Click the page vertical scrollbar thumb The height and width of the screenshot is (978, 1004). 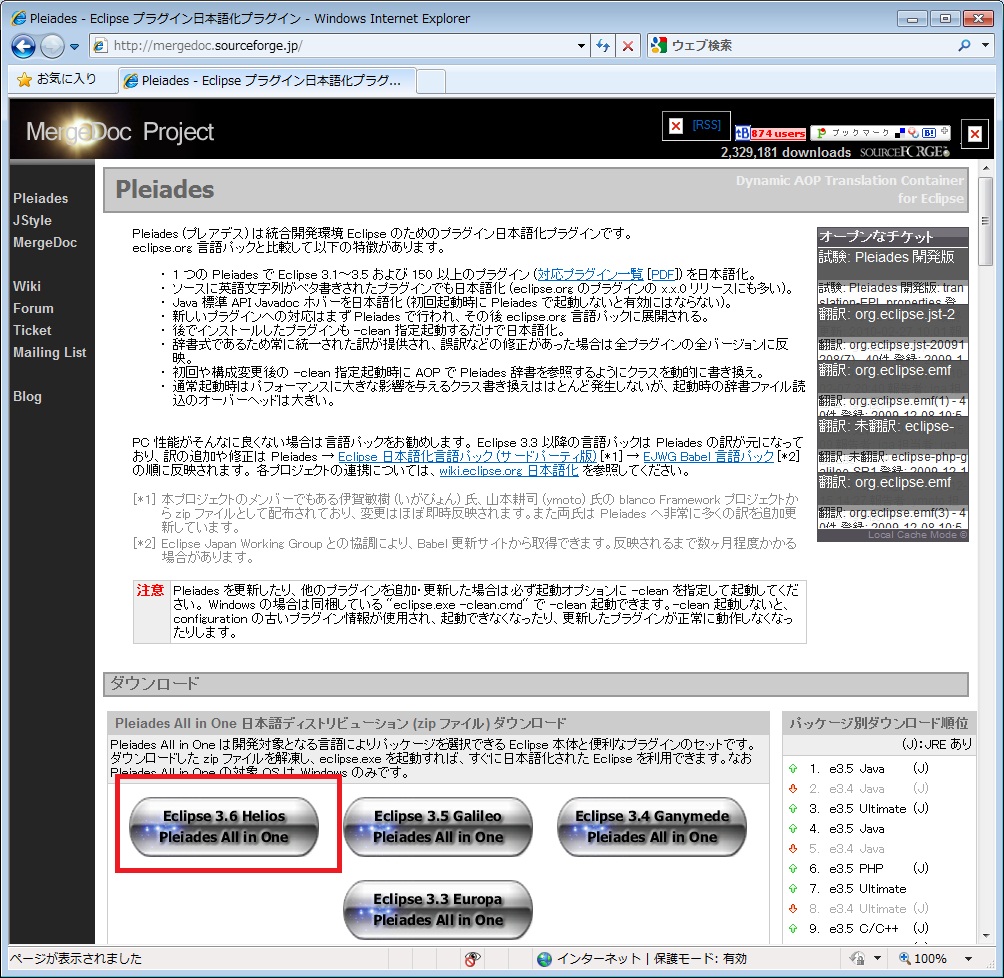coord(985,220)
